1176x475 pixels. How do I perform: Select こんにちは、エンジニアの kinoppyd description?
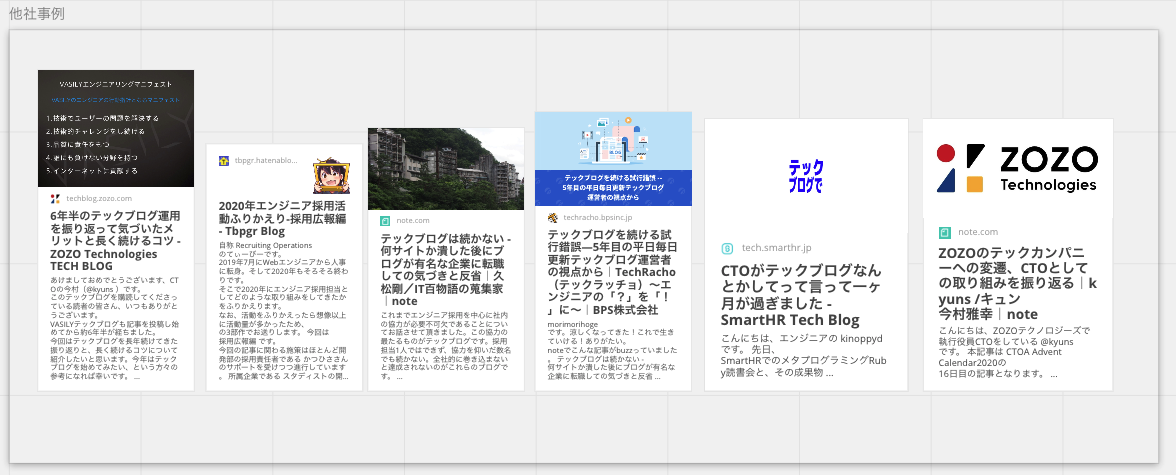(x=804, y=355)
